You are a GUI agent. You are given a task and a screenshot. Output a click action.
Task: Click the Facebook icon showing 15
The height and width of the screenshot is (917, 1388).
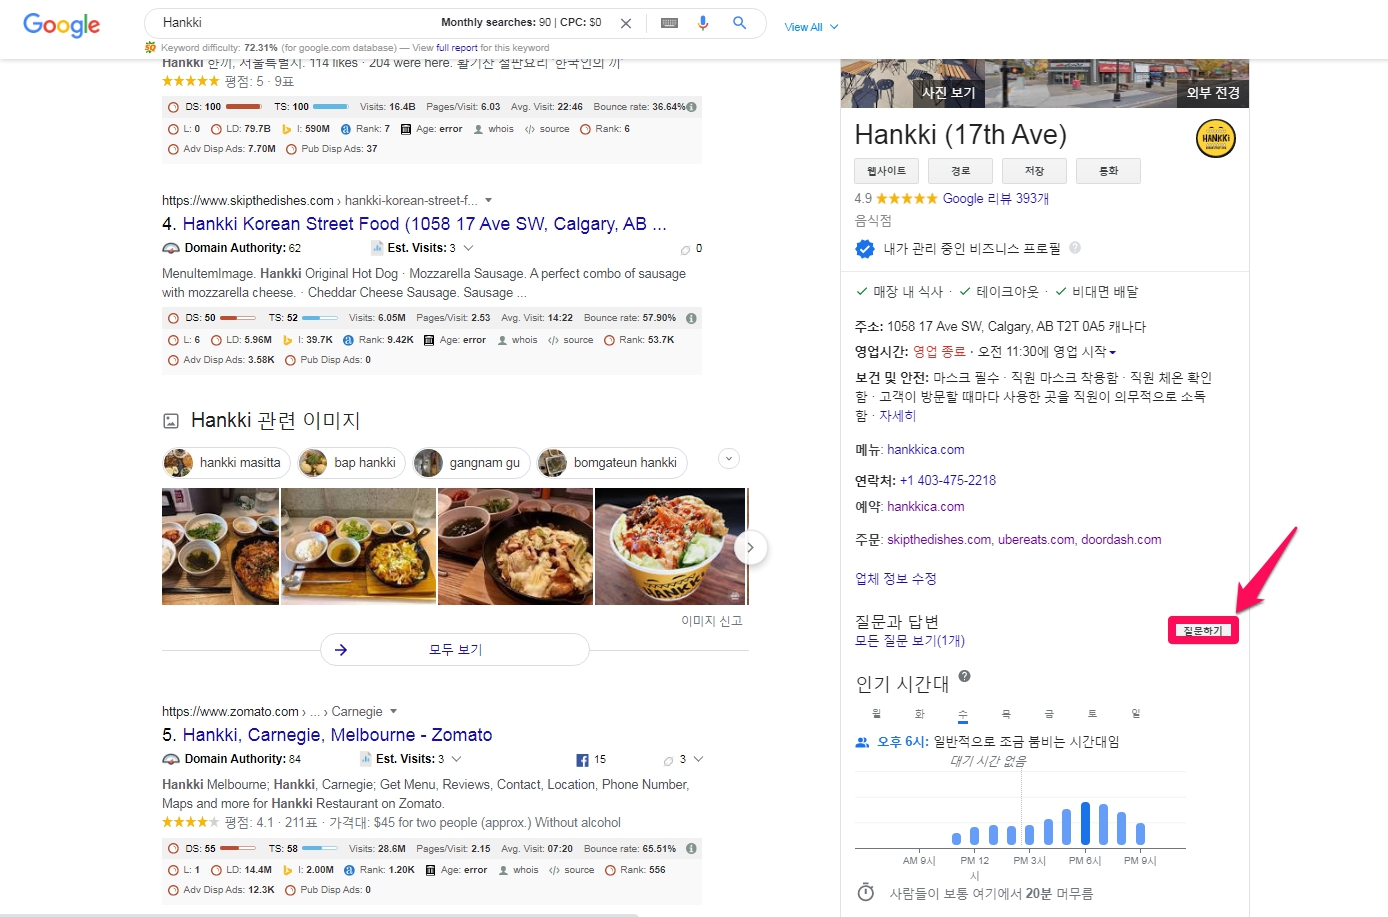(582, 760)
